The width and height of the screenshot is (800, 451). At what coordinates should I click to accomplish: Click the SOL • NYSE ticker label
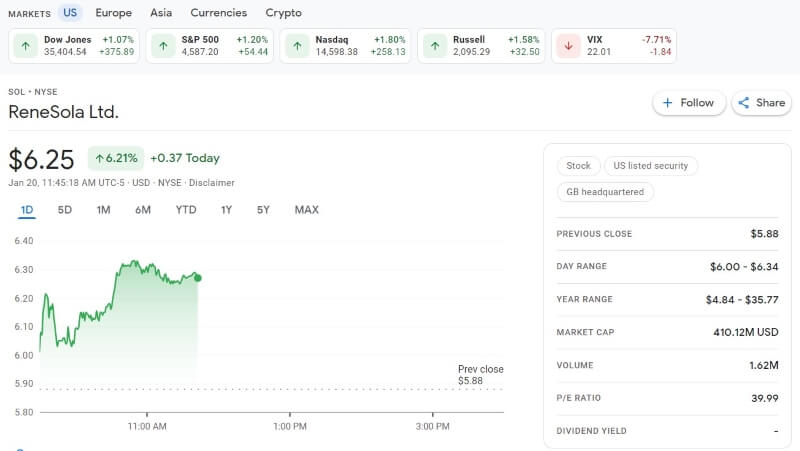tap(33, 92)
